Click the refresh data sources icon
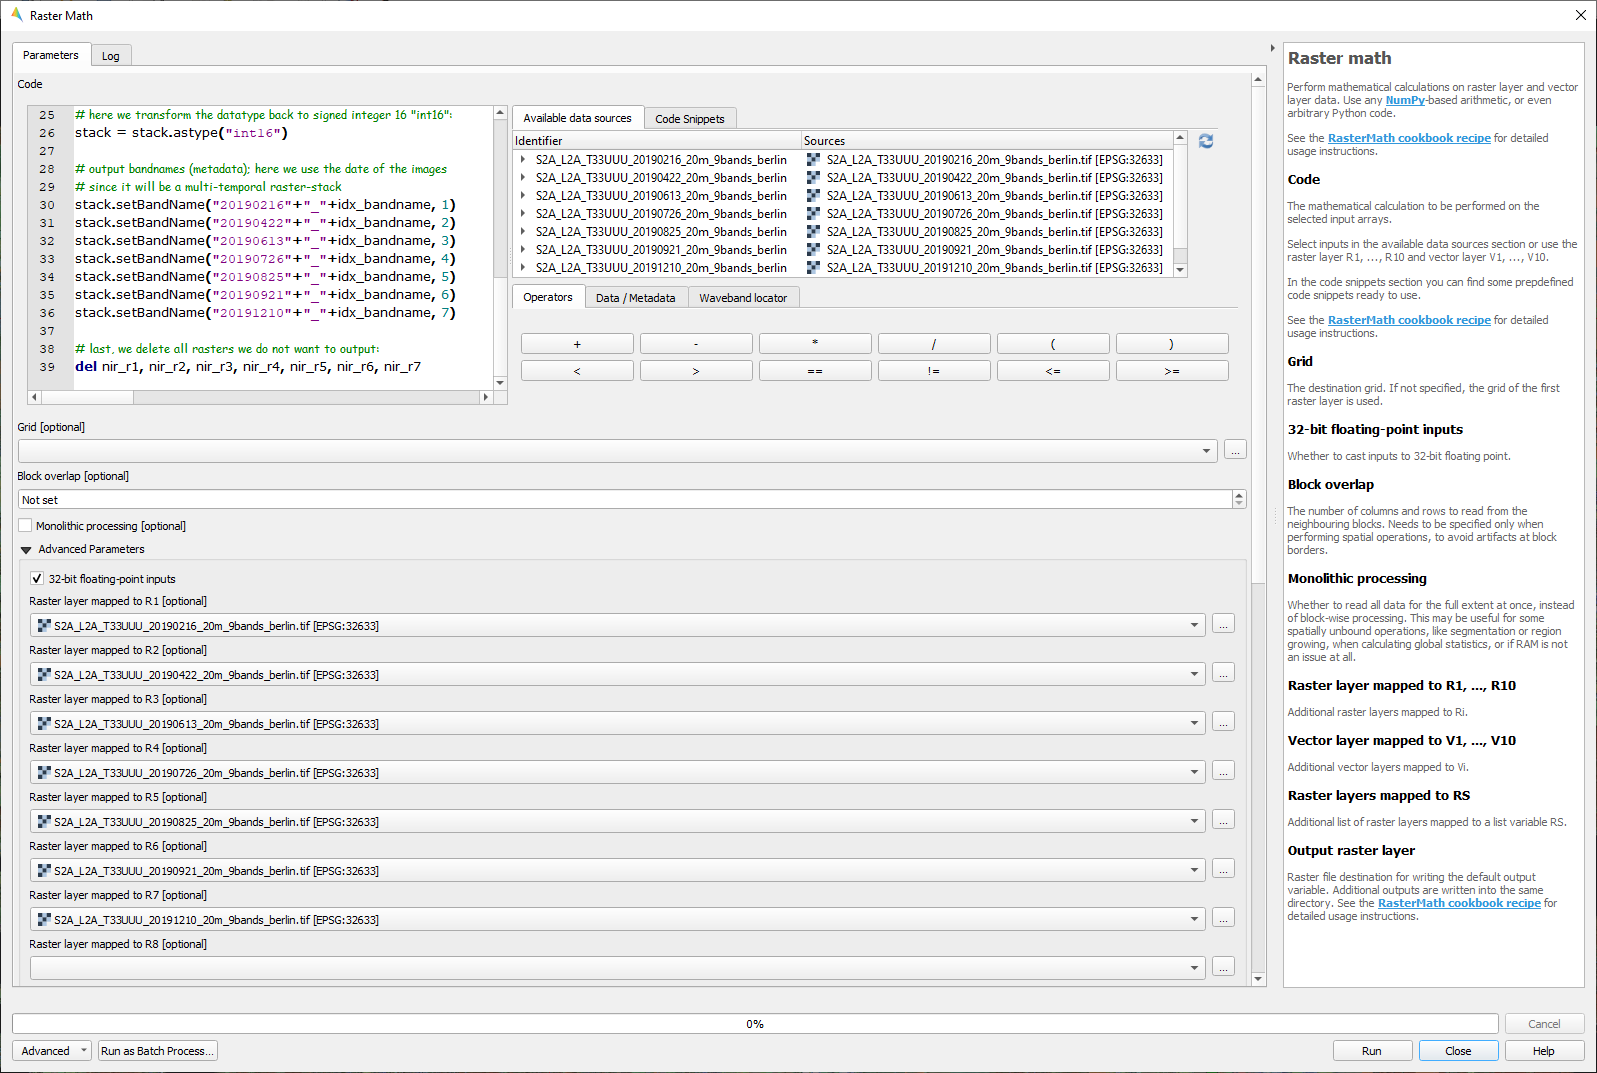Viewport: 1597px width, 1073px height. [1206, 141]
